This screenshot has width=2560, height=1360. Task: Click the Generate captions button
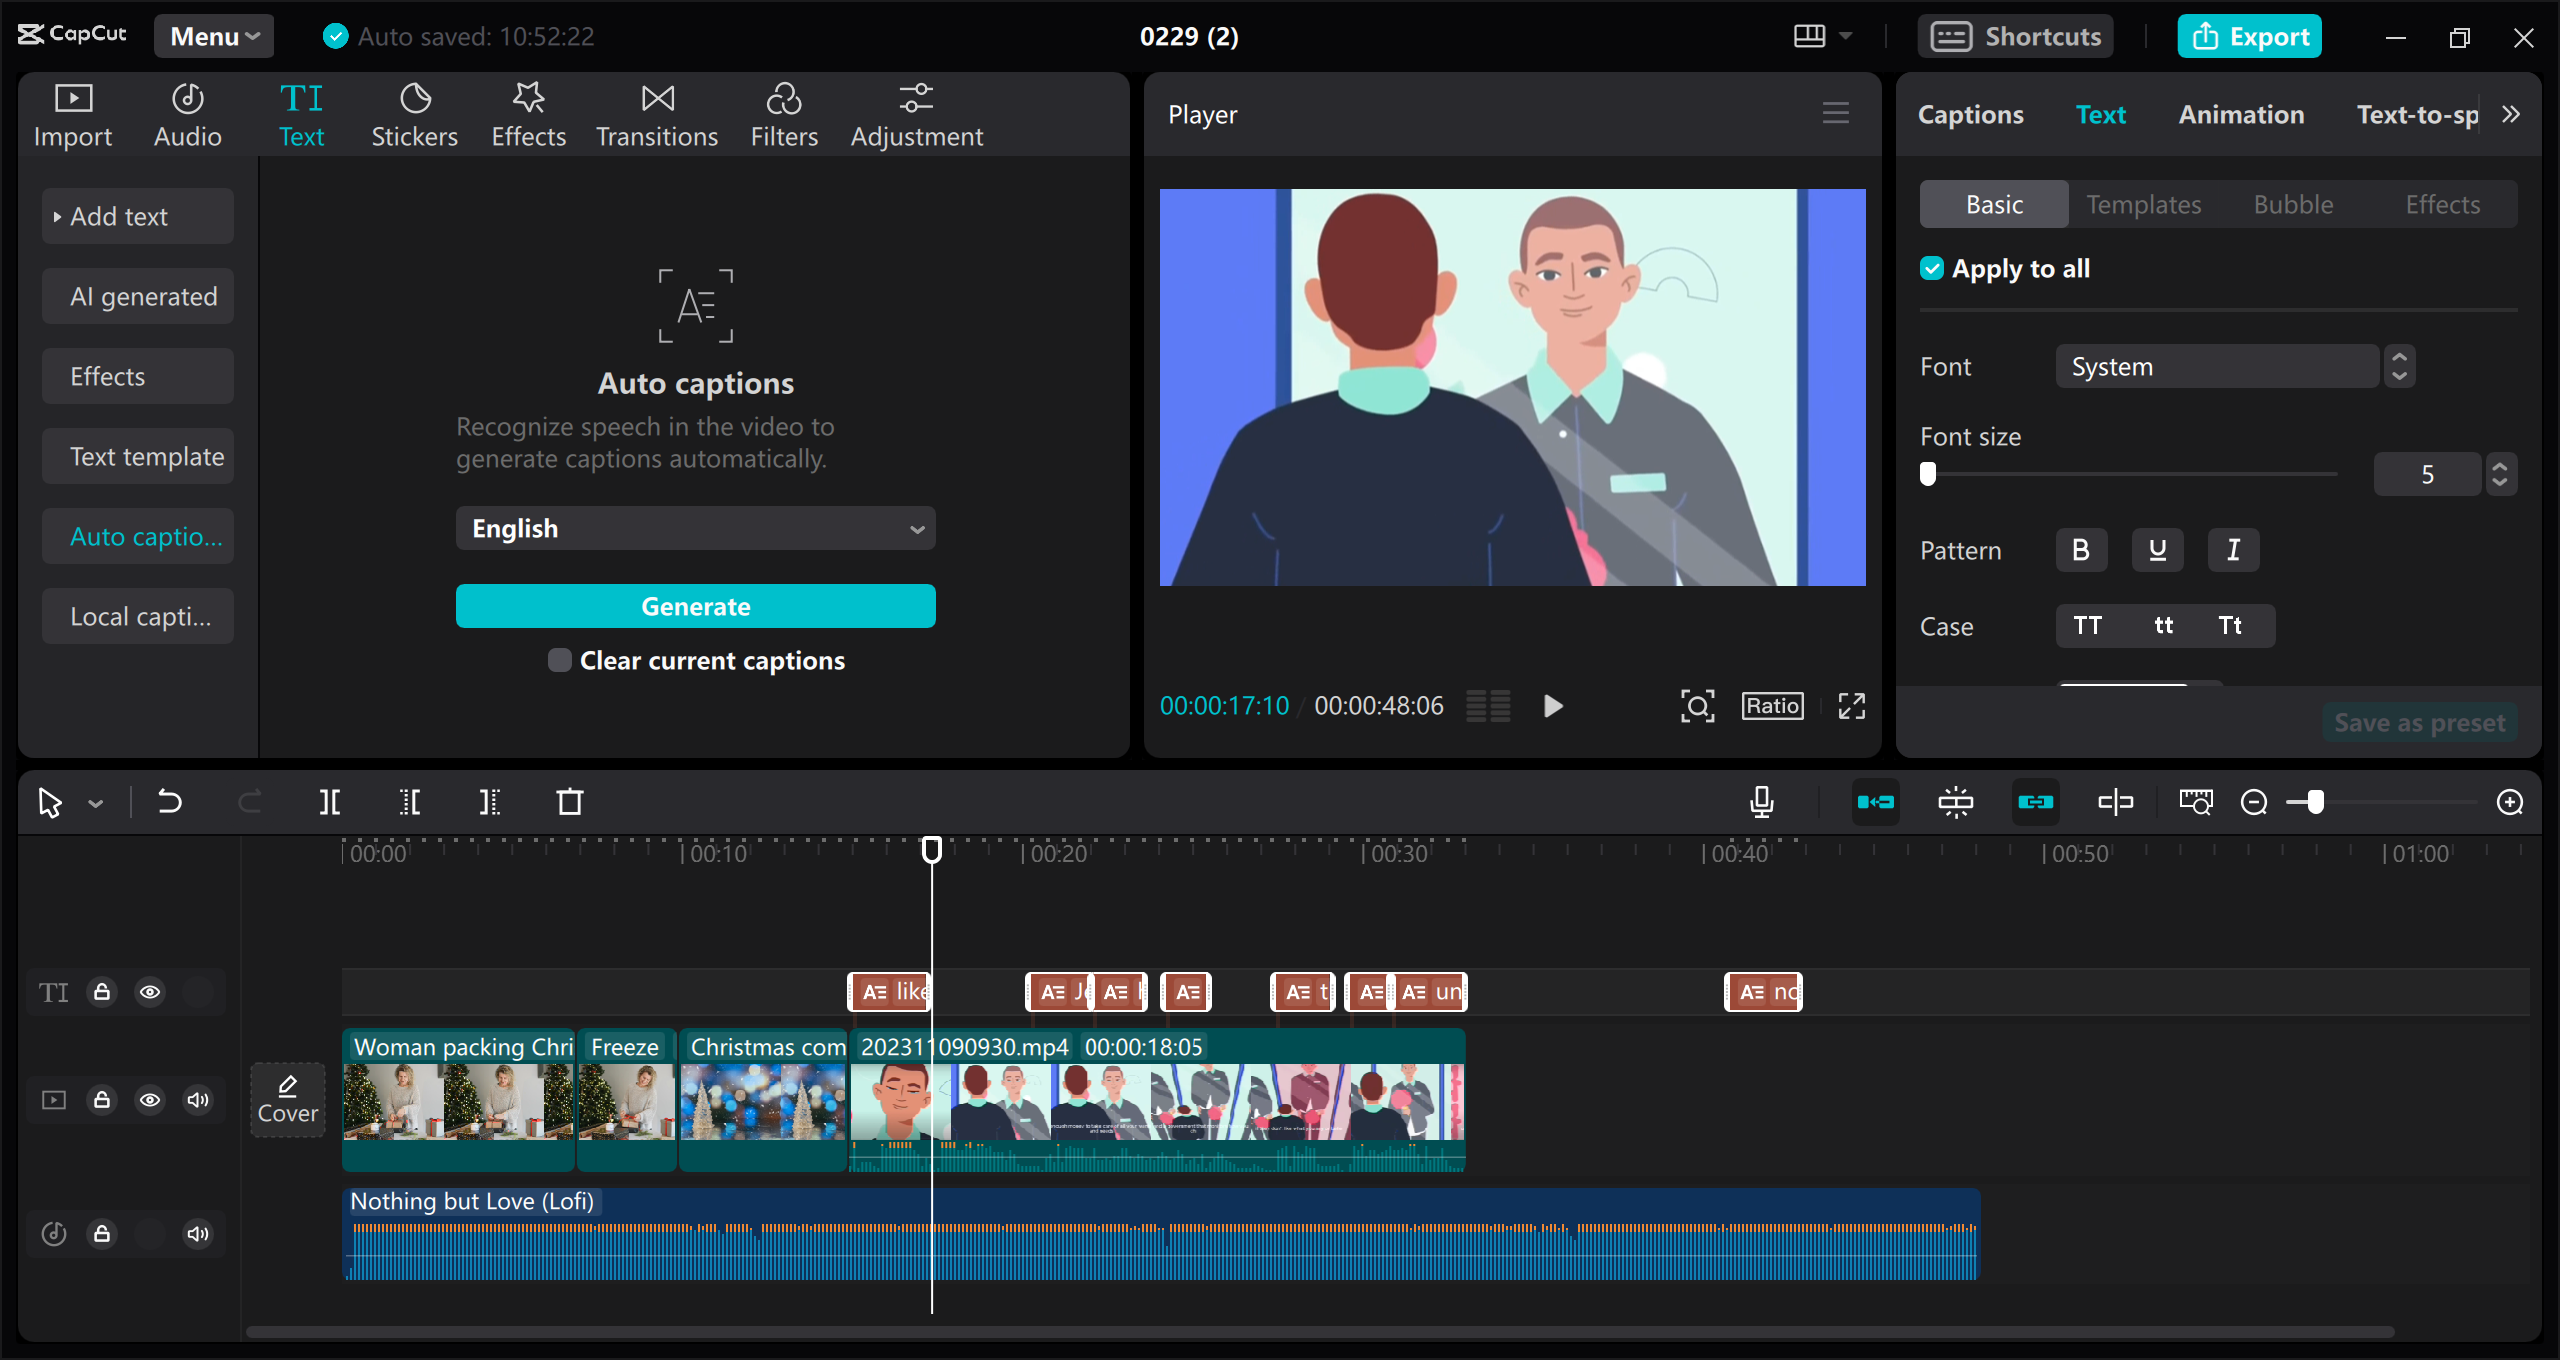(x=696, y=606)
